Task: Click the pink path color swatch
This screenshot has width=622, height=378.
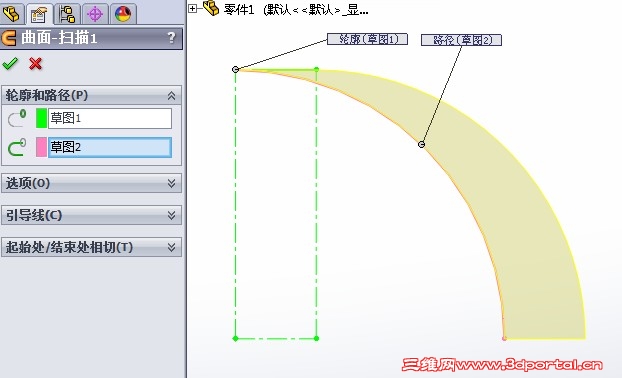Action: click(x=41, y=147)
